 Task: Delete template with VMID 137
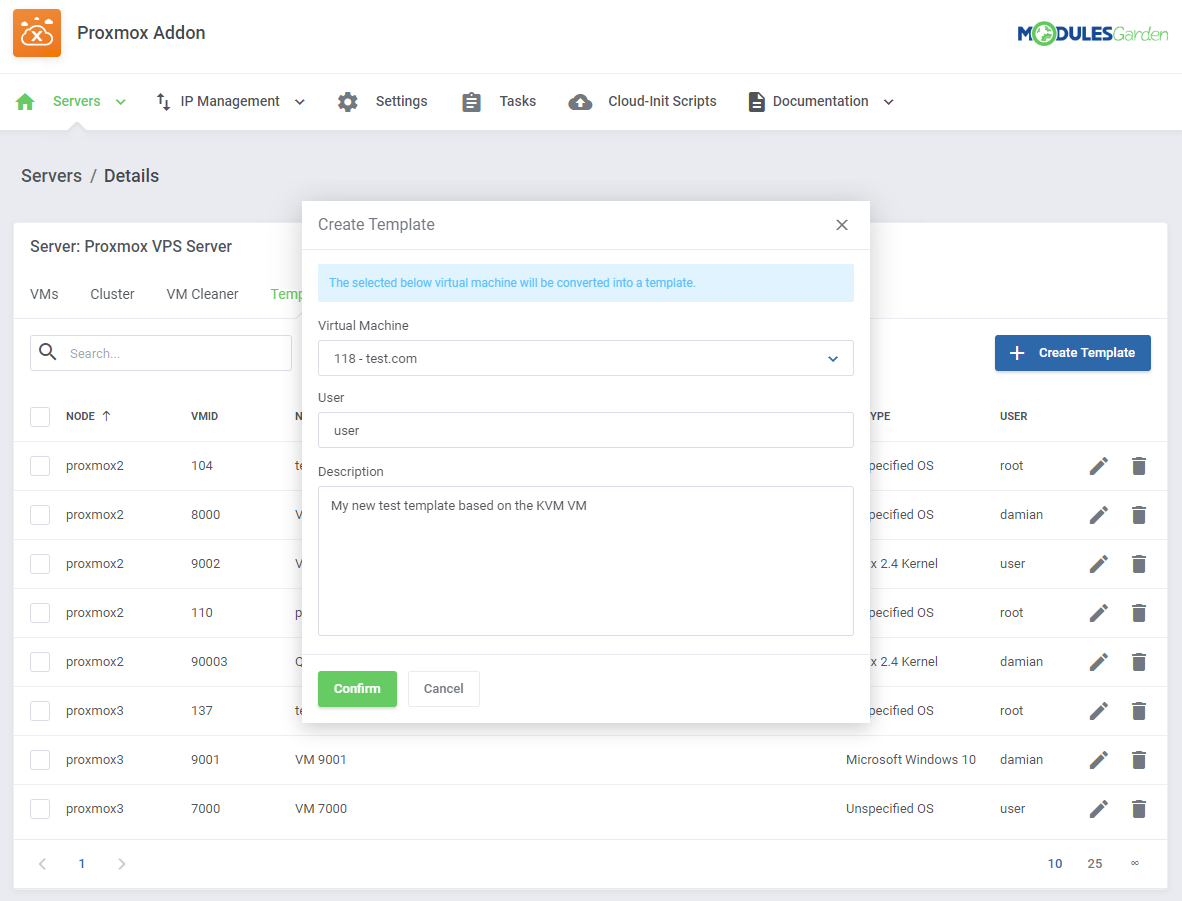pyautogui.click(x=1138, y=711)
